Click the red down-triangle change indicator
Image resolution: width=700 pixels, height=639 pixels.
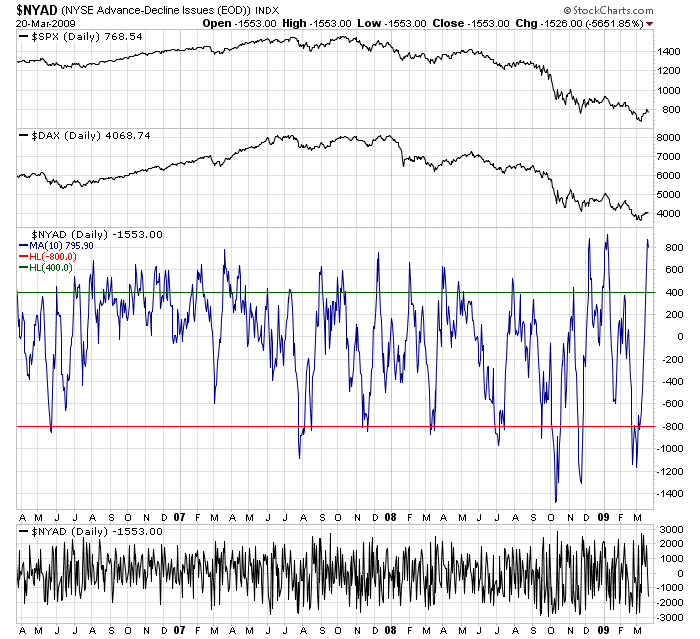coord(650,24)
